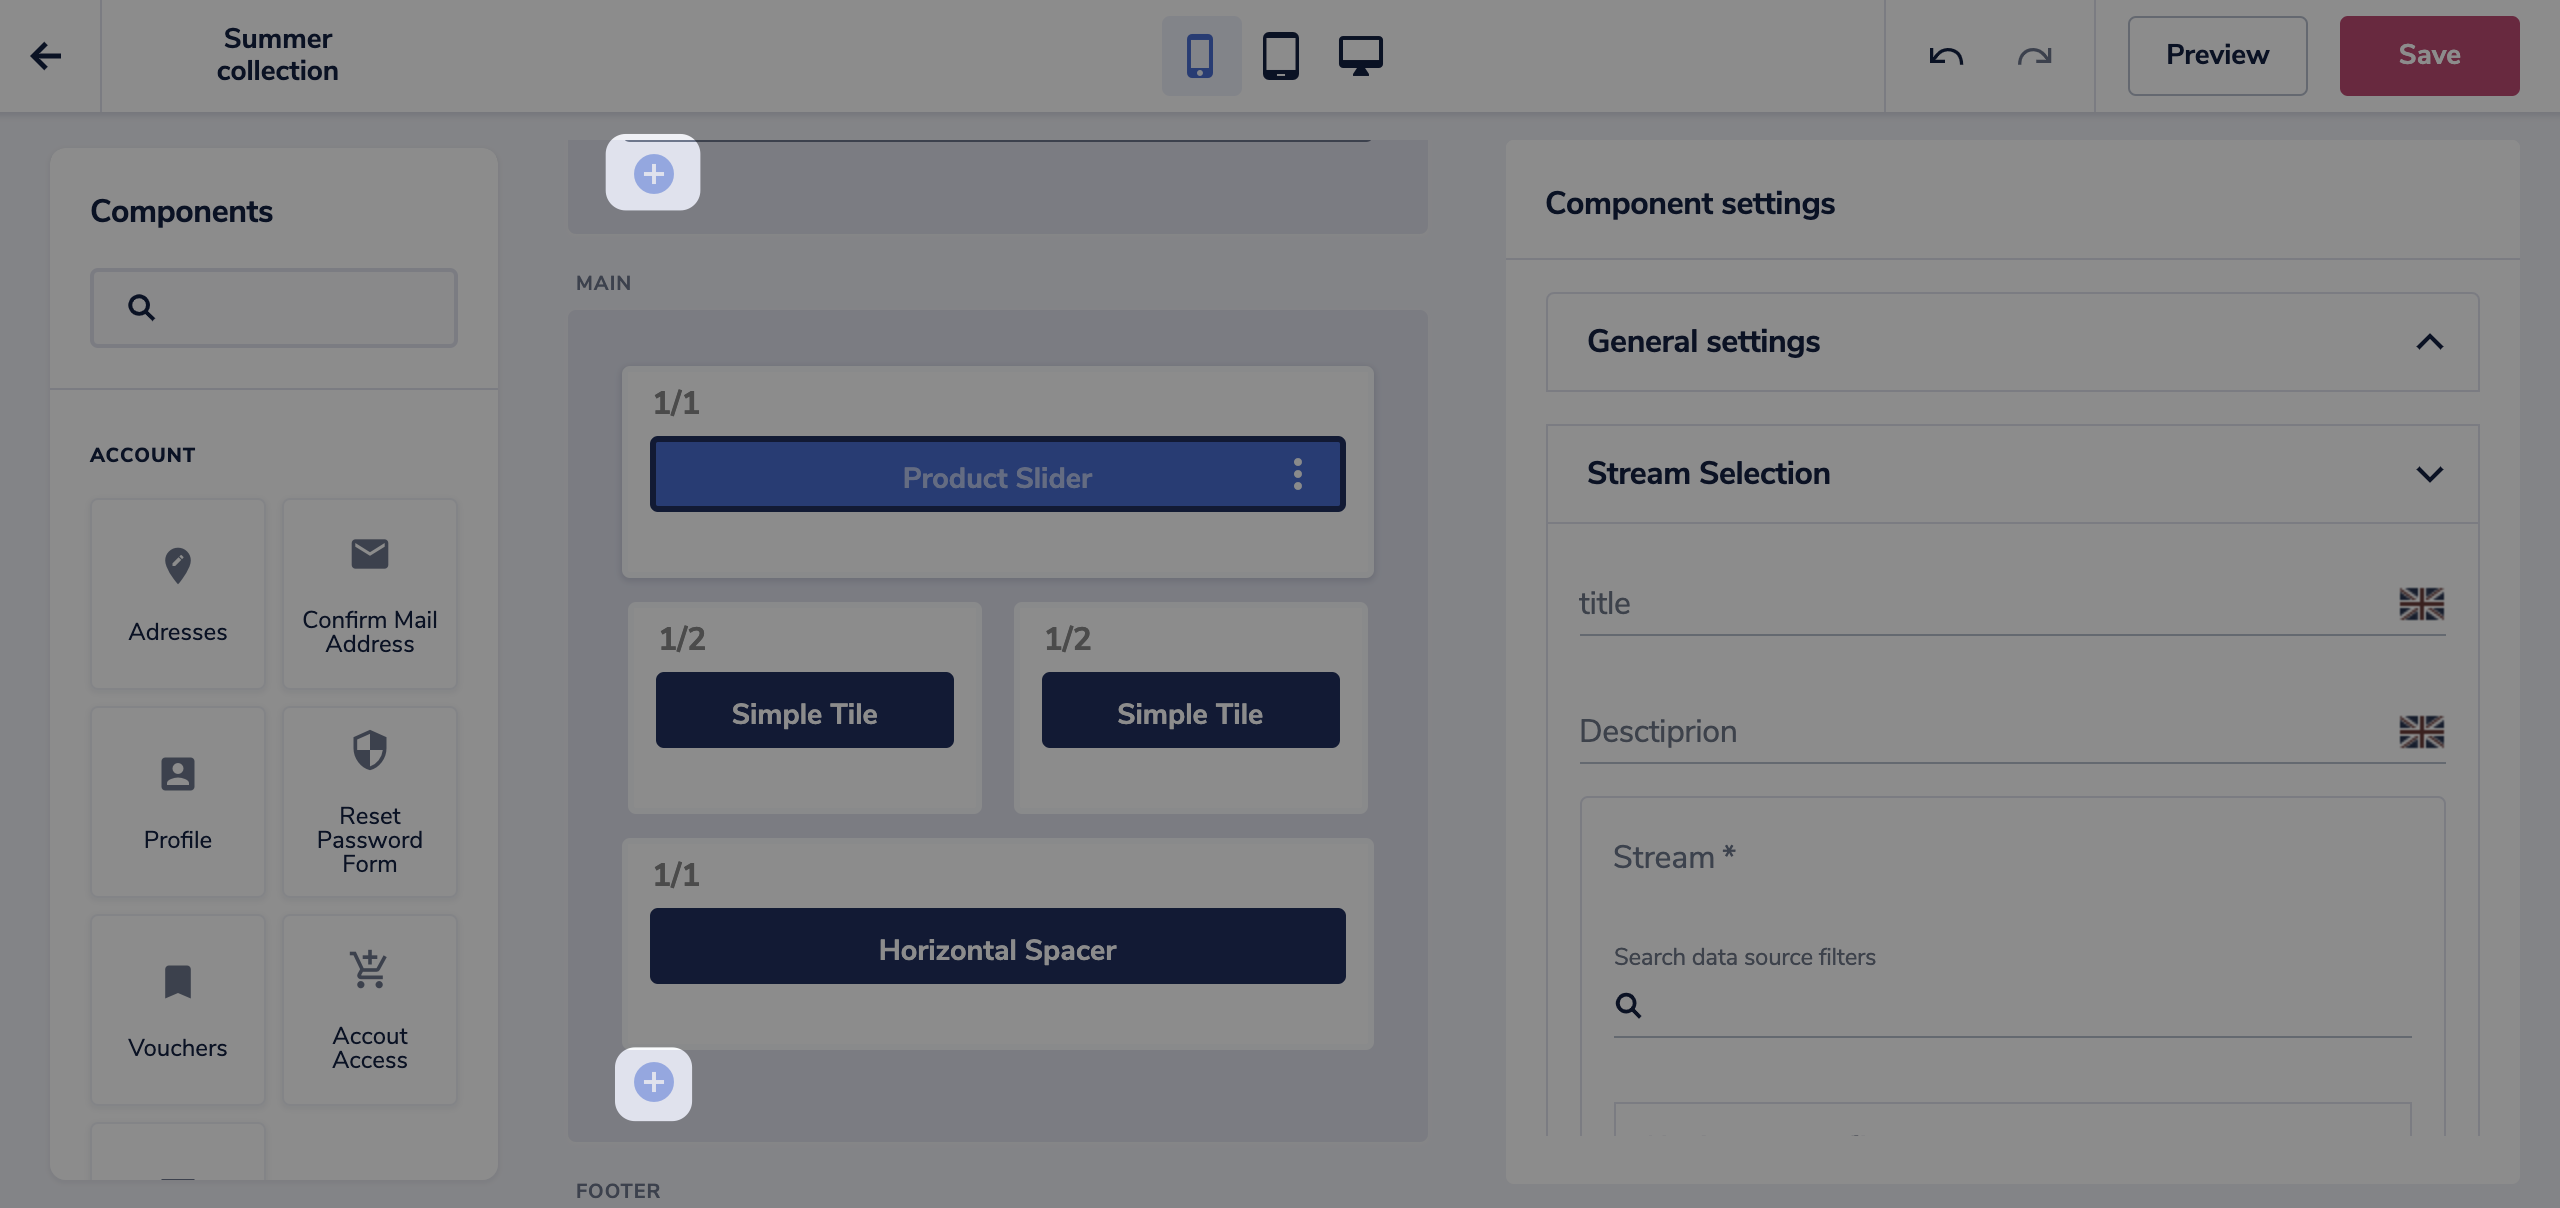Open Product Slider three-dot menu
This screenshot has height=1208, width=2560.
click(1297, 474)
